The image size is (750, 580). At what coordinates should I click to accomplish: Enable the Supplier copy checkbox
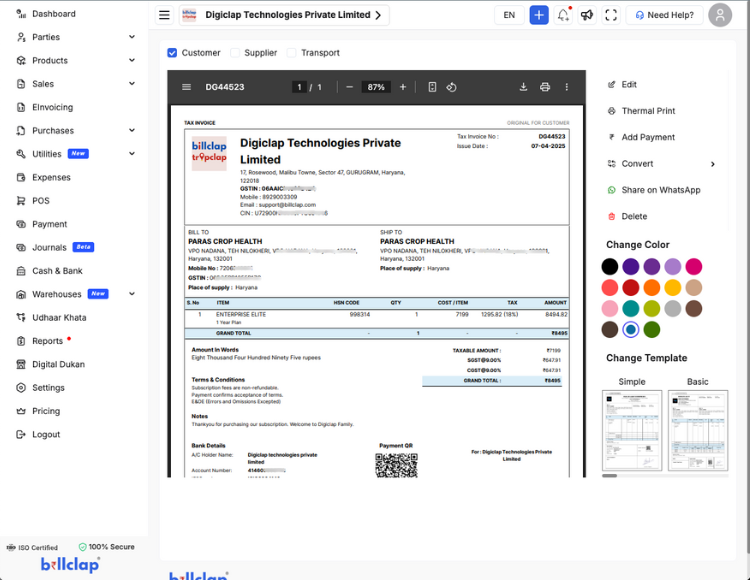click(x=236, y=53)
